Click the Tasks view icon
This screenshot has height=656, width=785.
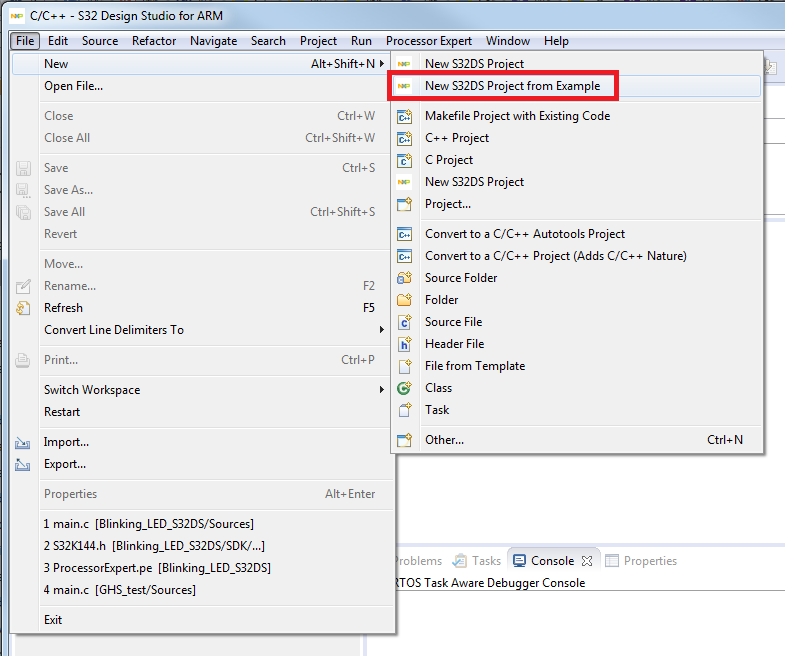[x=459, y=561]
